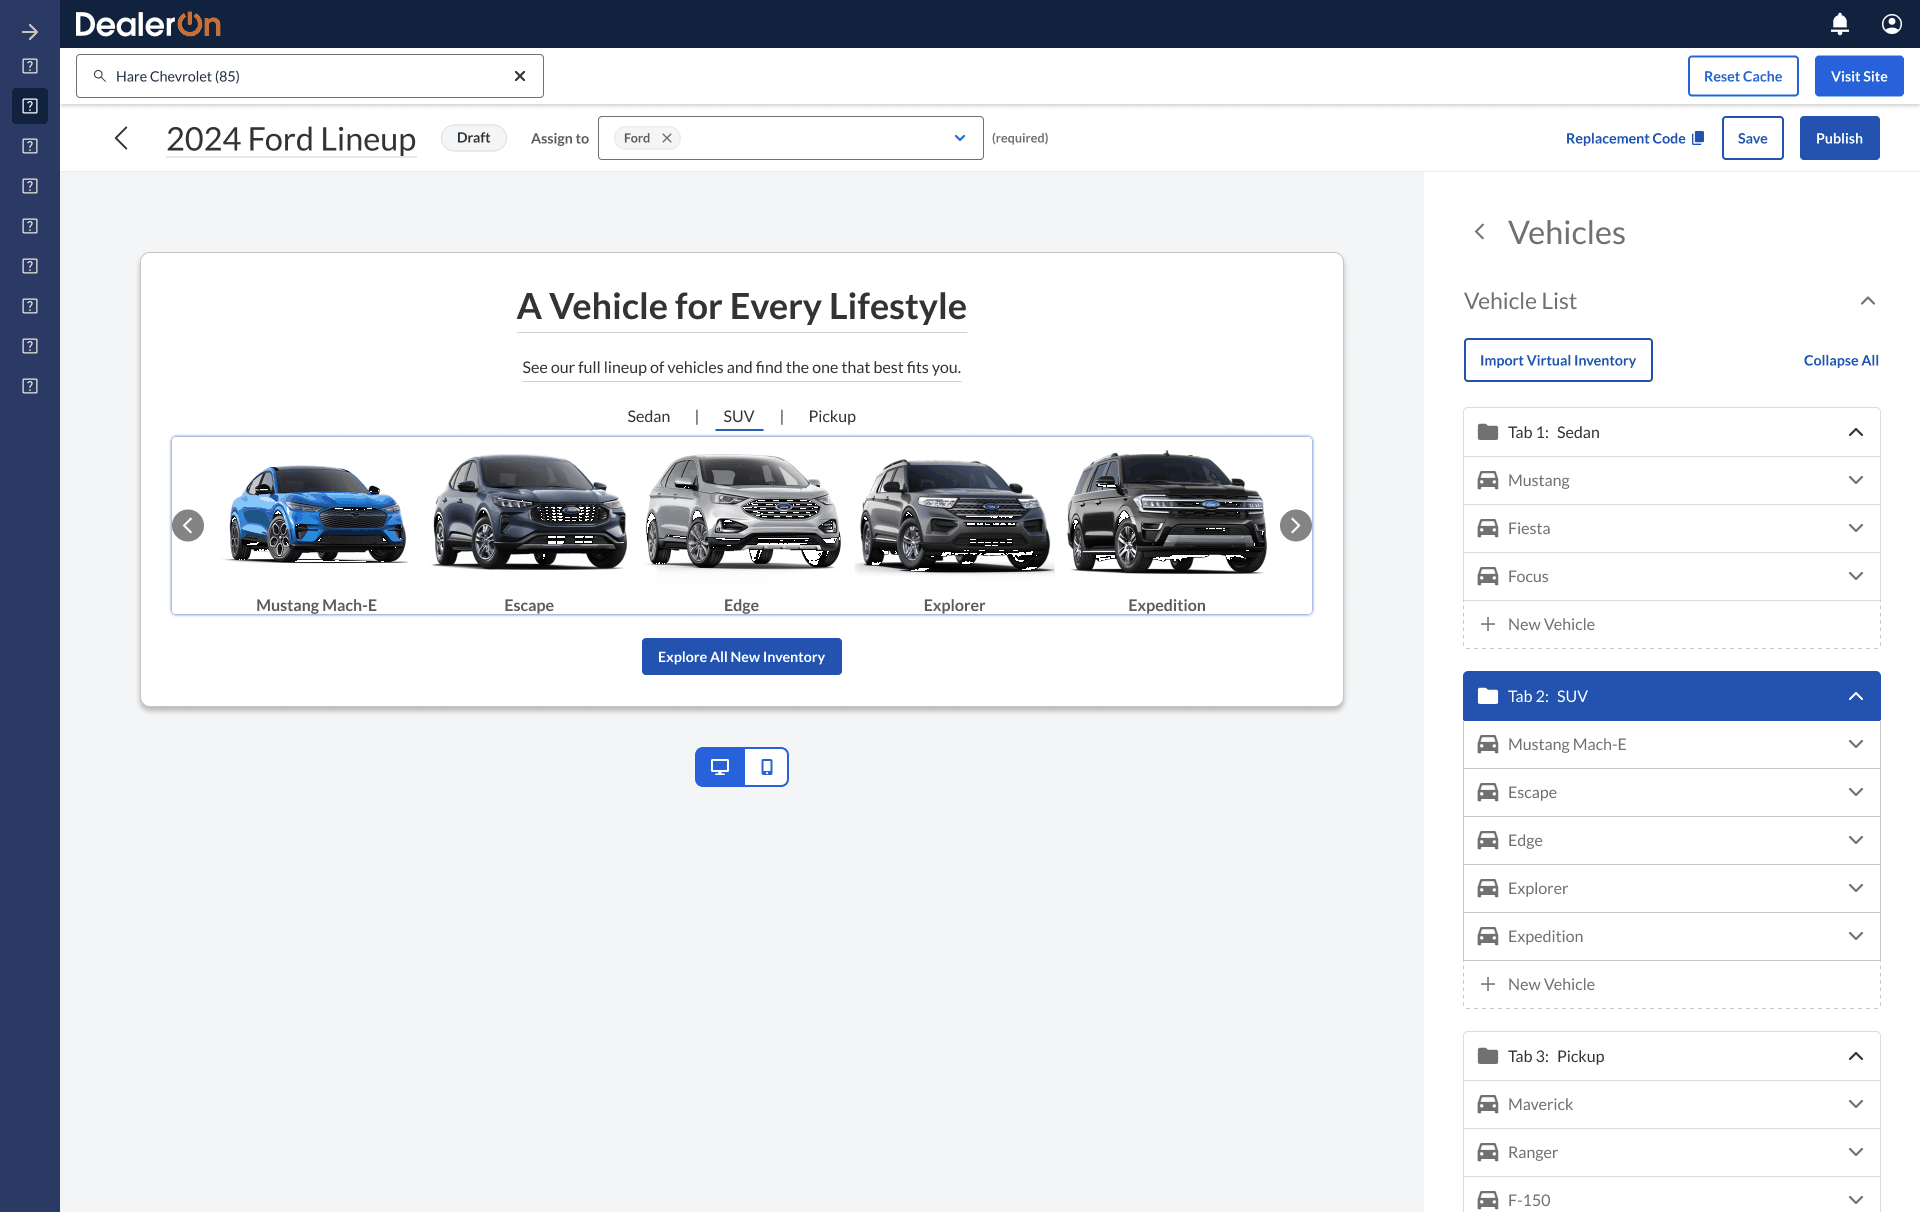Collapse the Vehicle List section
Image resolution: width=1920 pixels, height=1212 pixels.
[x=1868, y=301]
